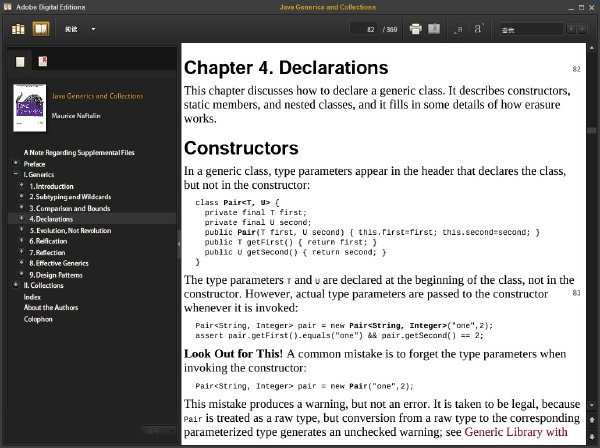600x448 pixels.
Task: Switch to Library view icon
Action: pos(18,29)
